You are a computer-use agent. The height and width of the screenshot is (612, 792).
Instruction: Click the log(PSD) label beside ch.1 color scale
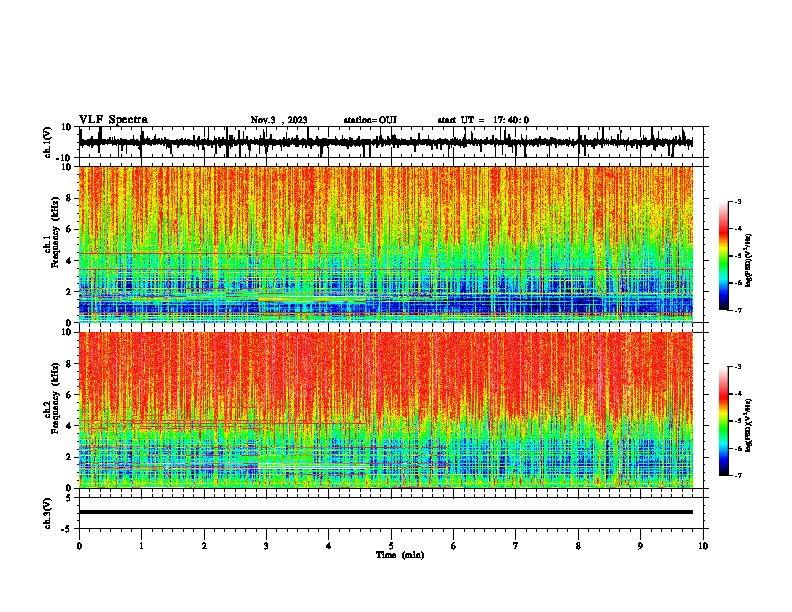[x=749, y=260]
